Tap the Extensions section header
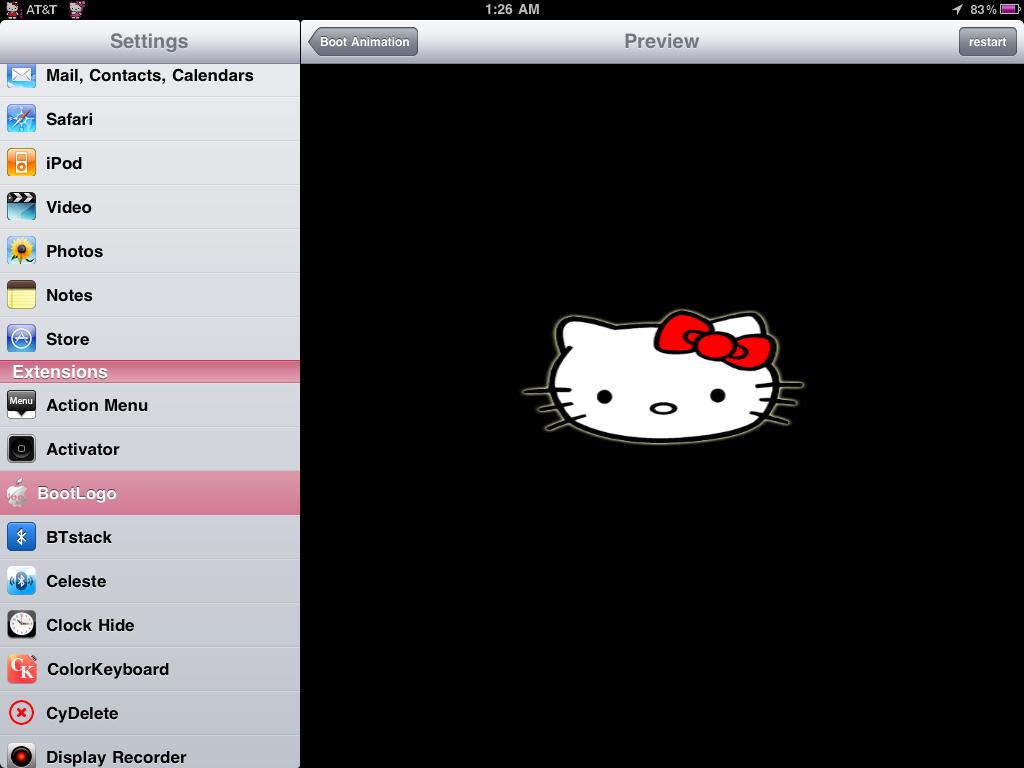 coord(150,372)
